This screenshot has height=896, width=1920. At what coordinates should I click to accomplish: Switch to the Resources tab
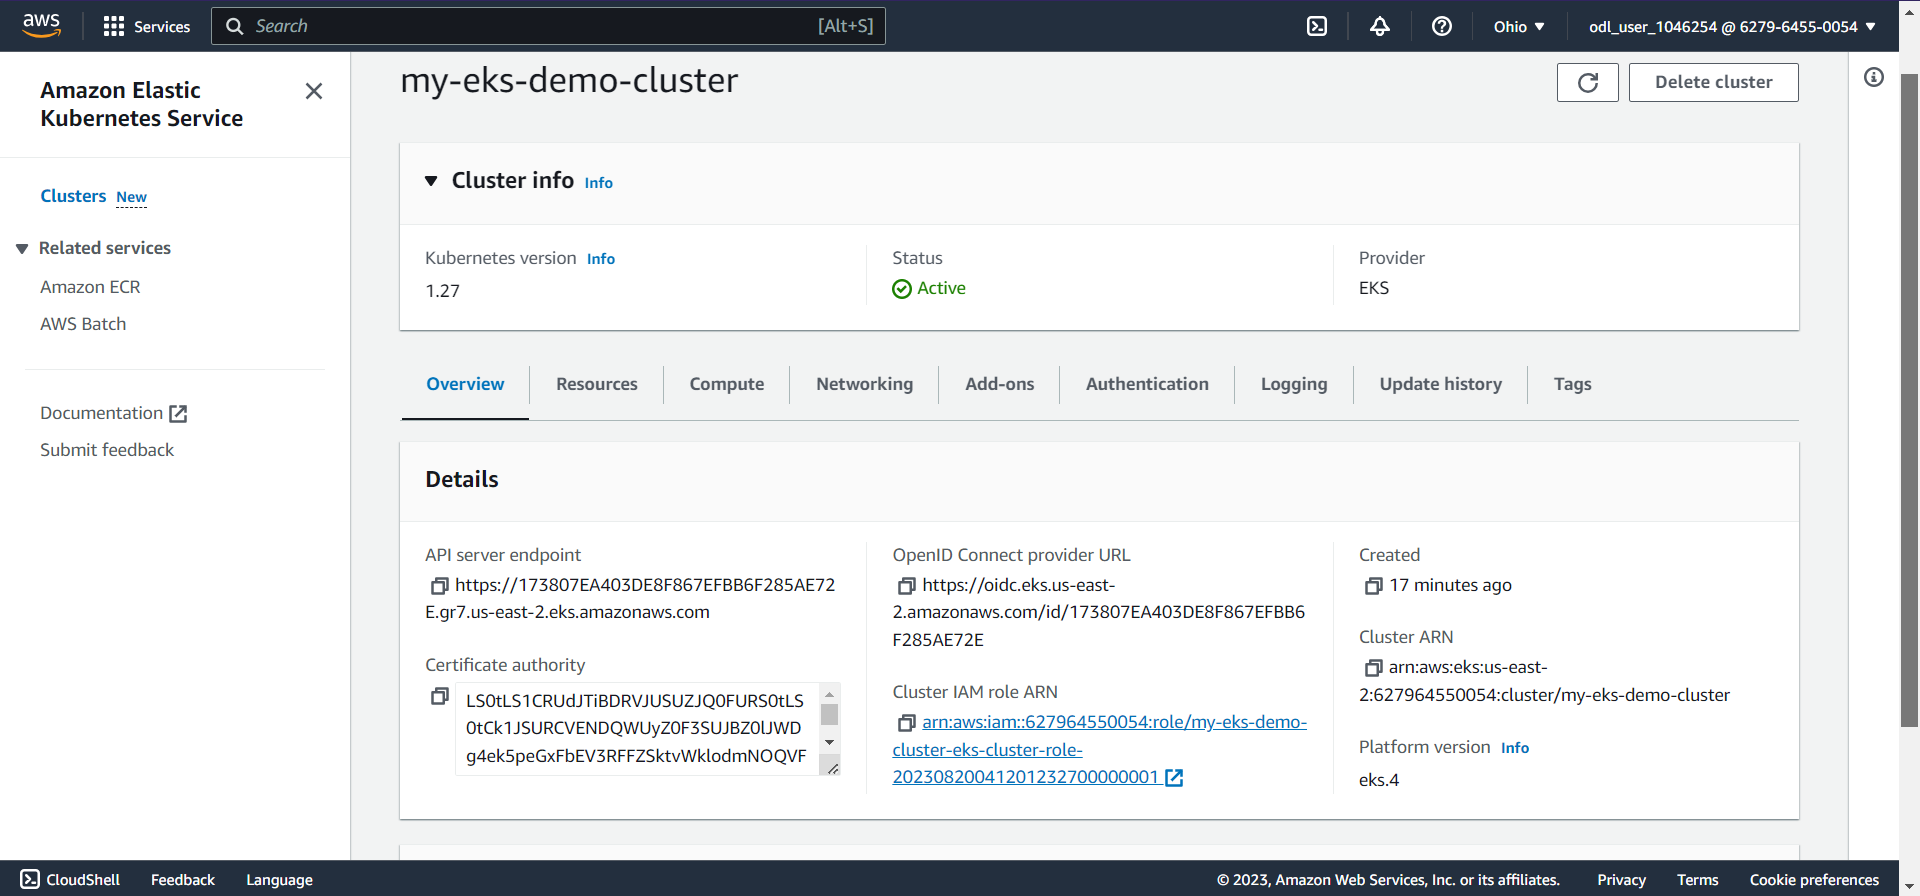tap(597, 384)
